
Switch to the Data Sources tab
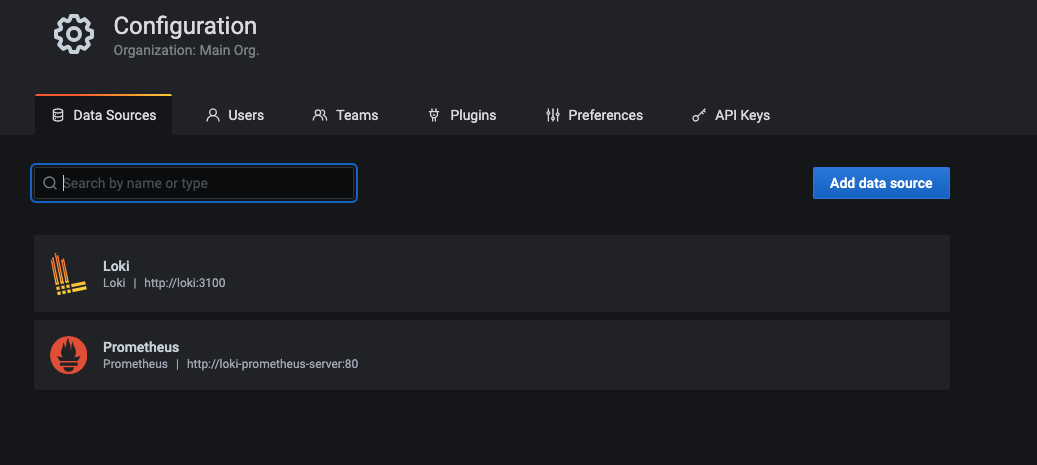tap(104, 115)
